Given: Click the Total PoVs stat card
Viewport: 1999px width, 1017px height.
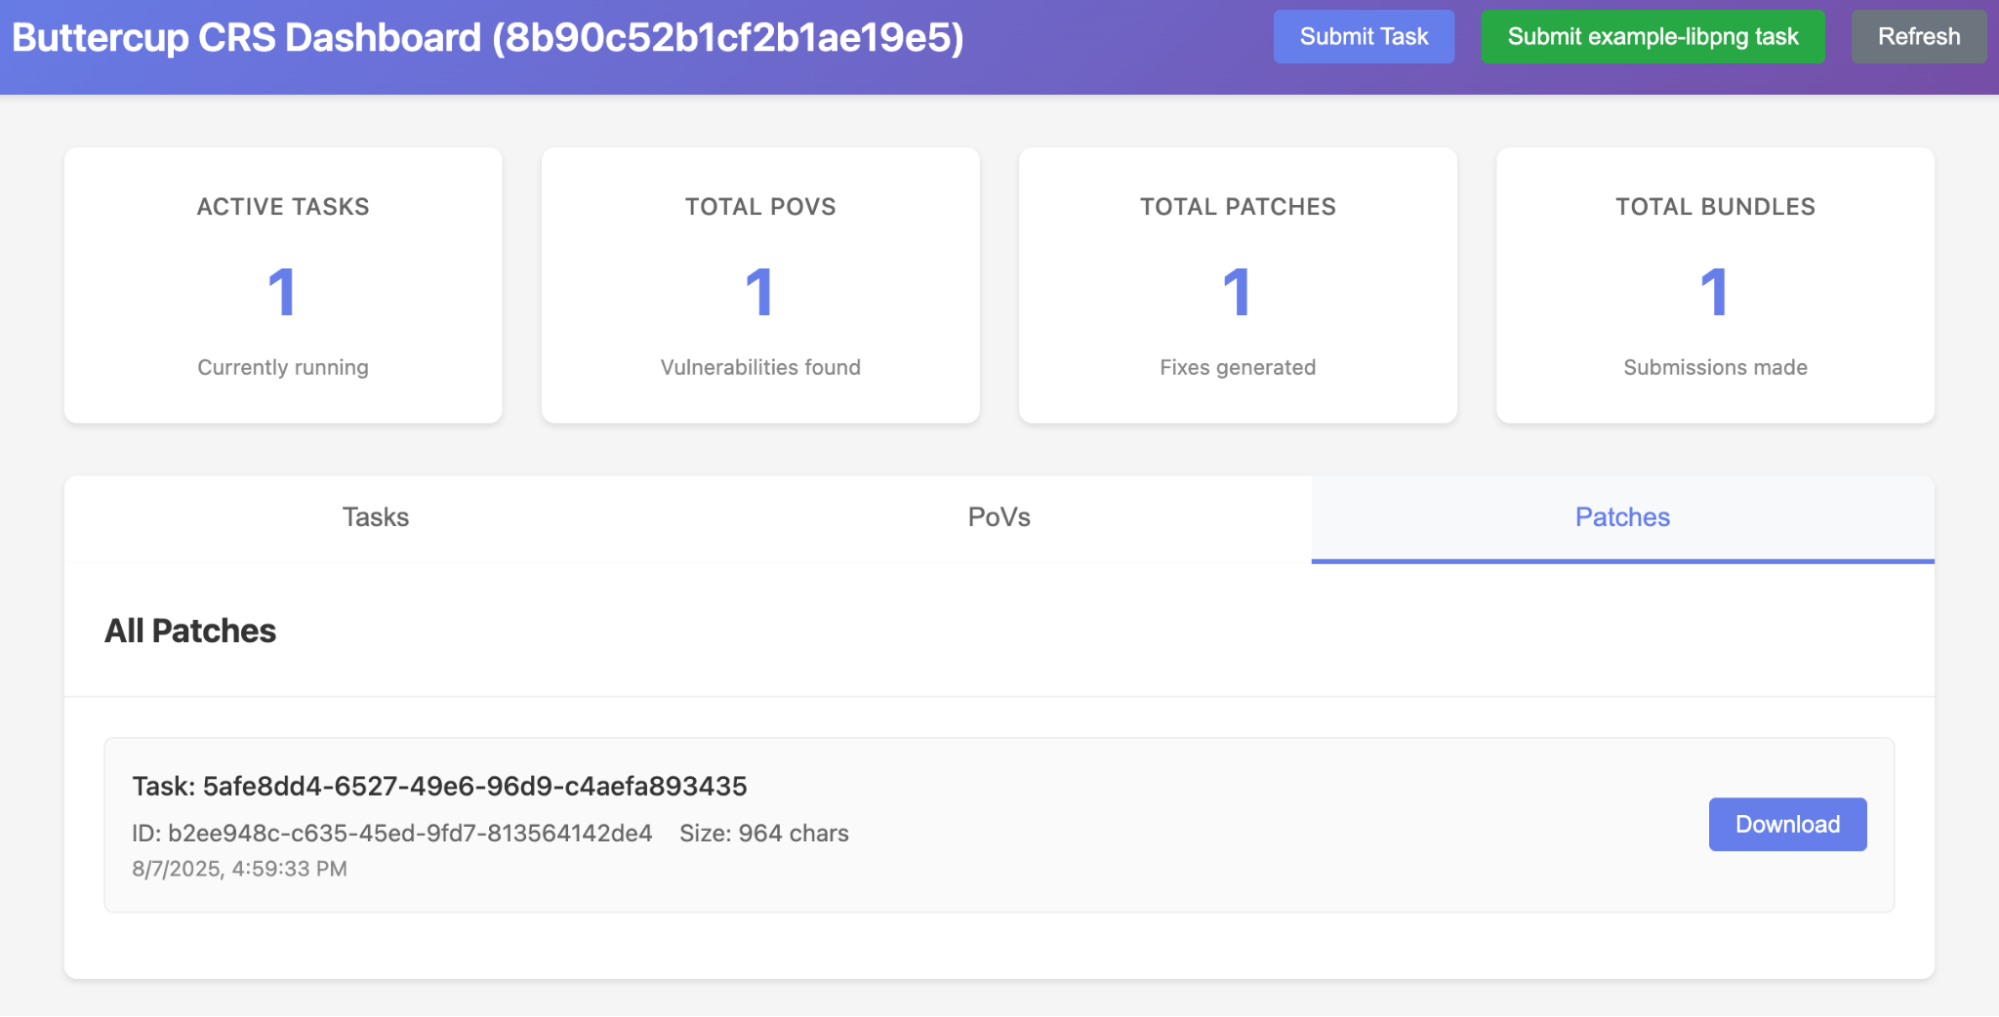Looking at the screenshot, I should click(x=760, y=286).
